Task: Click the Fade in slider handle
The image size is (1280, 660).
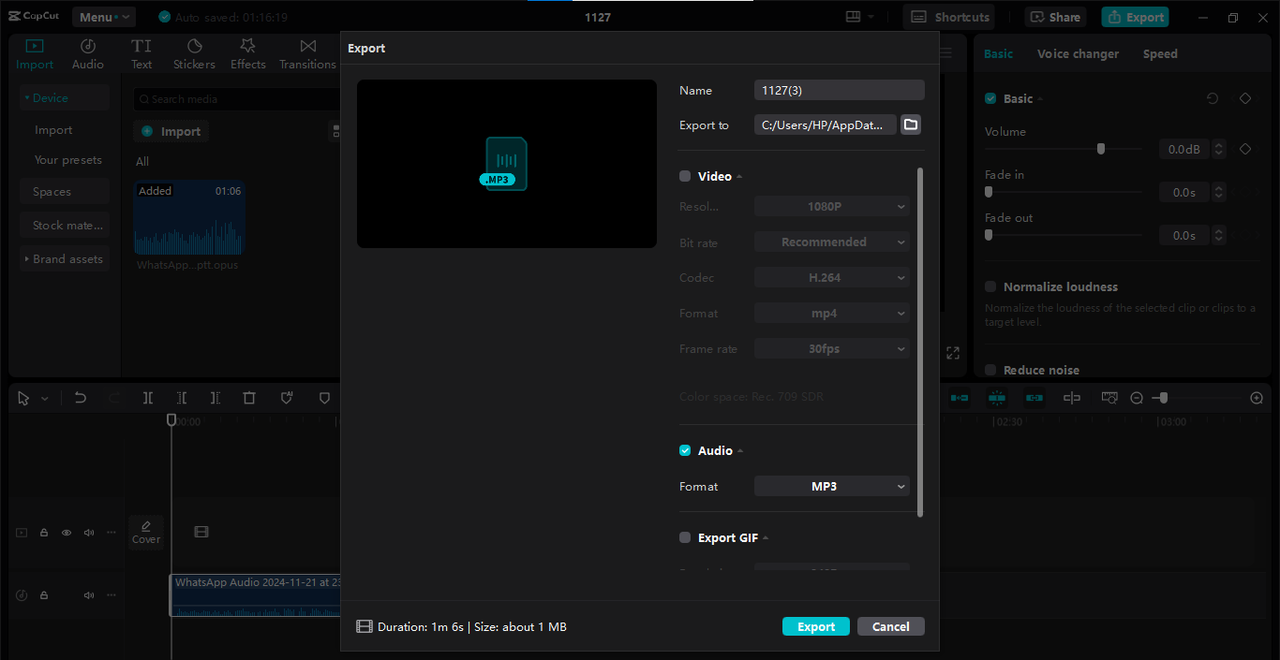Action: [x=989, y=192]
